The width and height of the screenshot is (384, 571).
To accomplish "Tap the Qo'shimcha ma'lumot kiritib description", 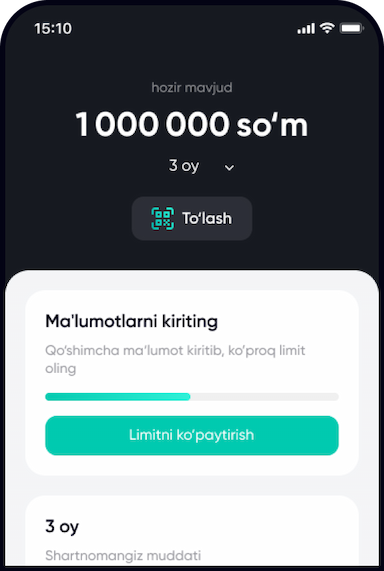I will [175, 359].
